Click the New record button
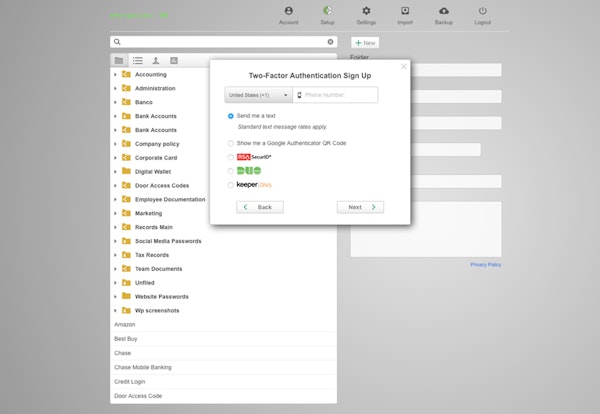 point(365,43)
